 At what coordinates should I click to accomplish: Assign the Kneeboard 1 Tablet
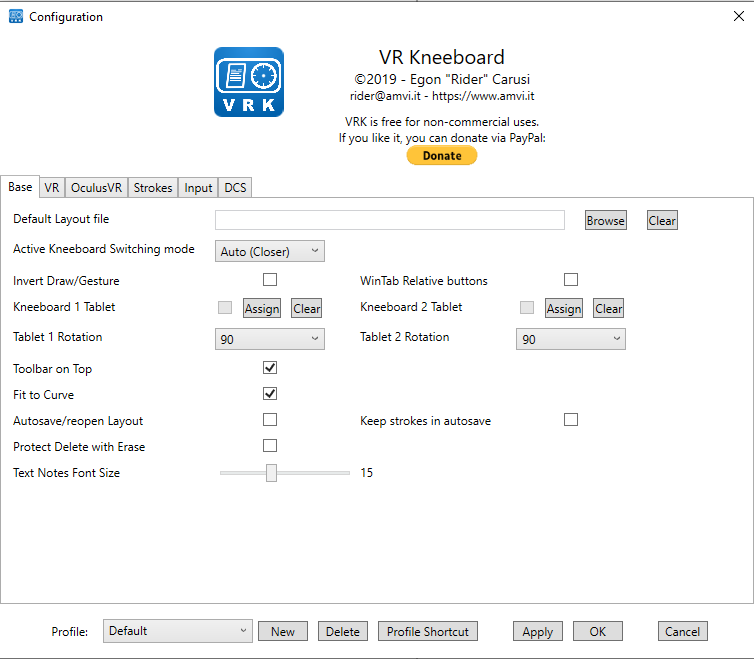(262, 308)
